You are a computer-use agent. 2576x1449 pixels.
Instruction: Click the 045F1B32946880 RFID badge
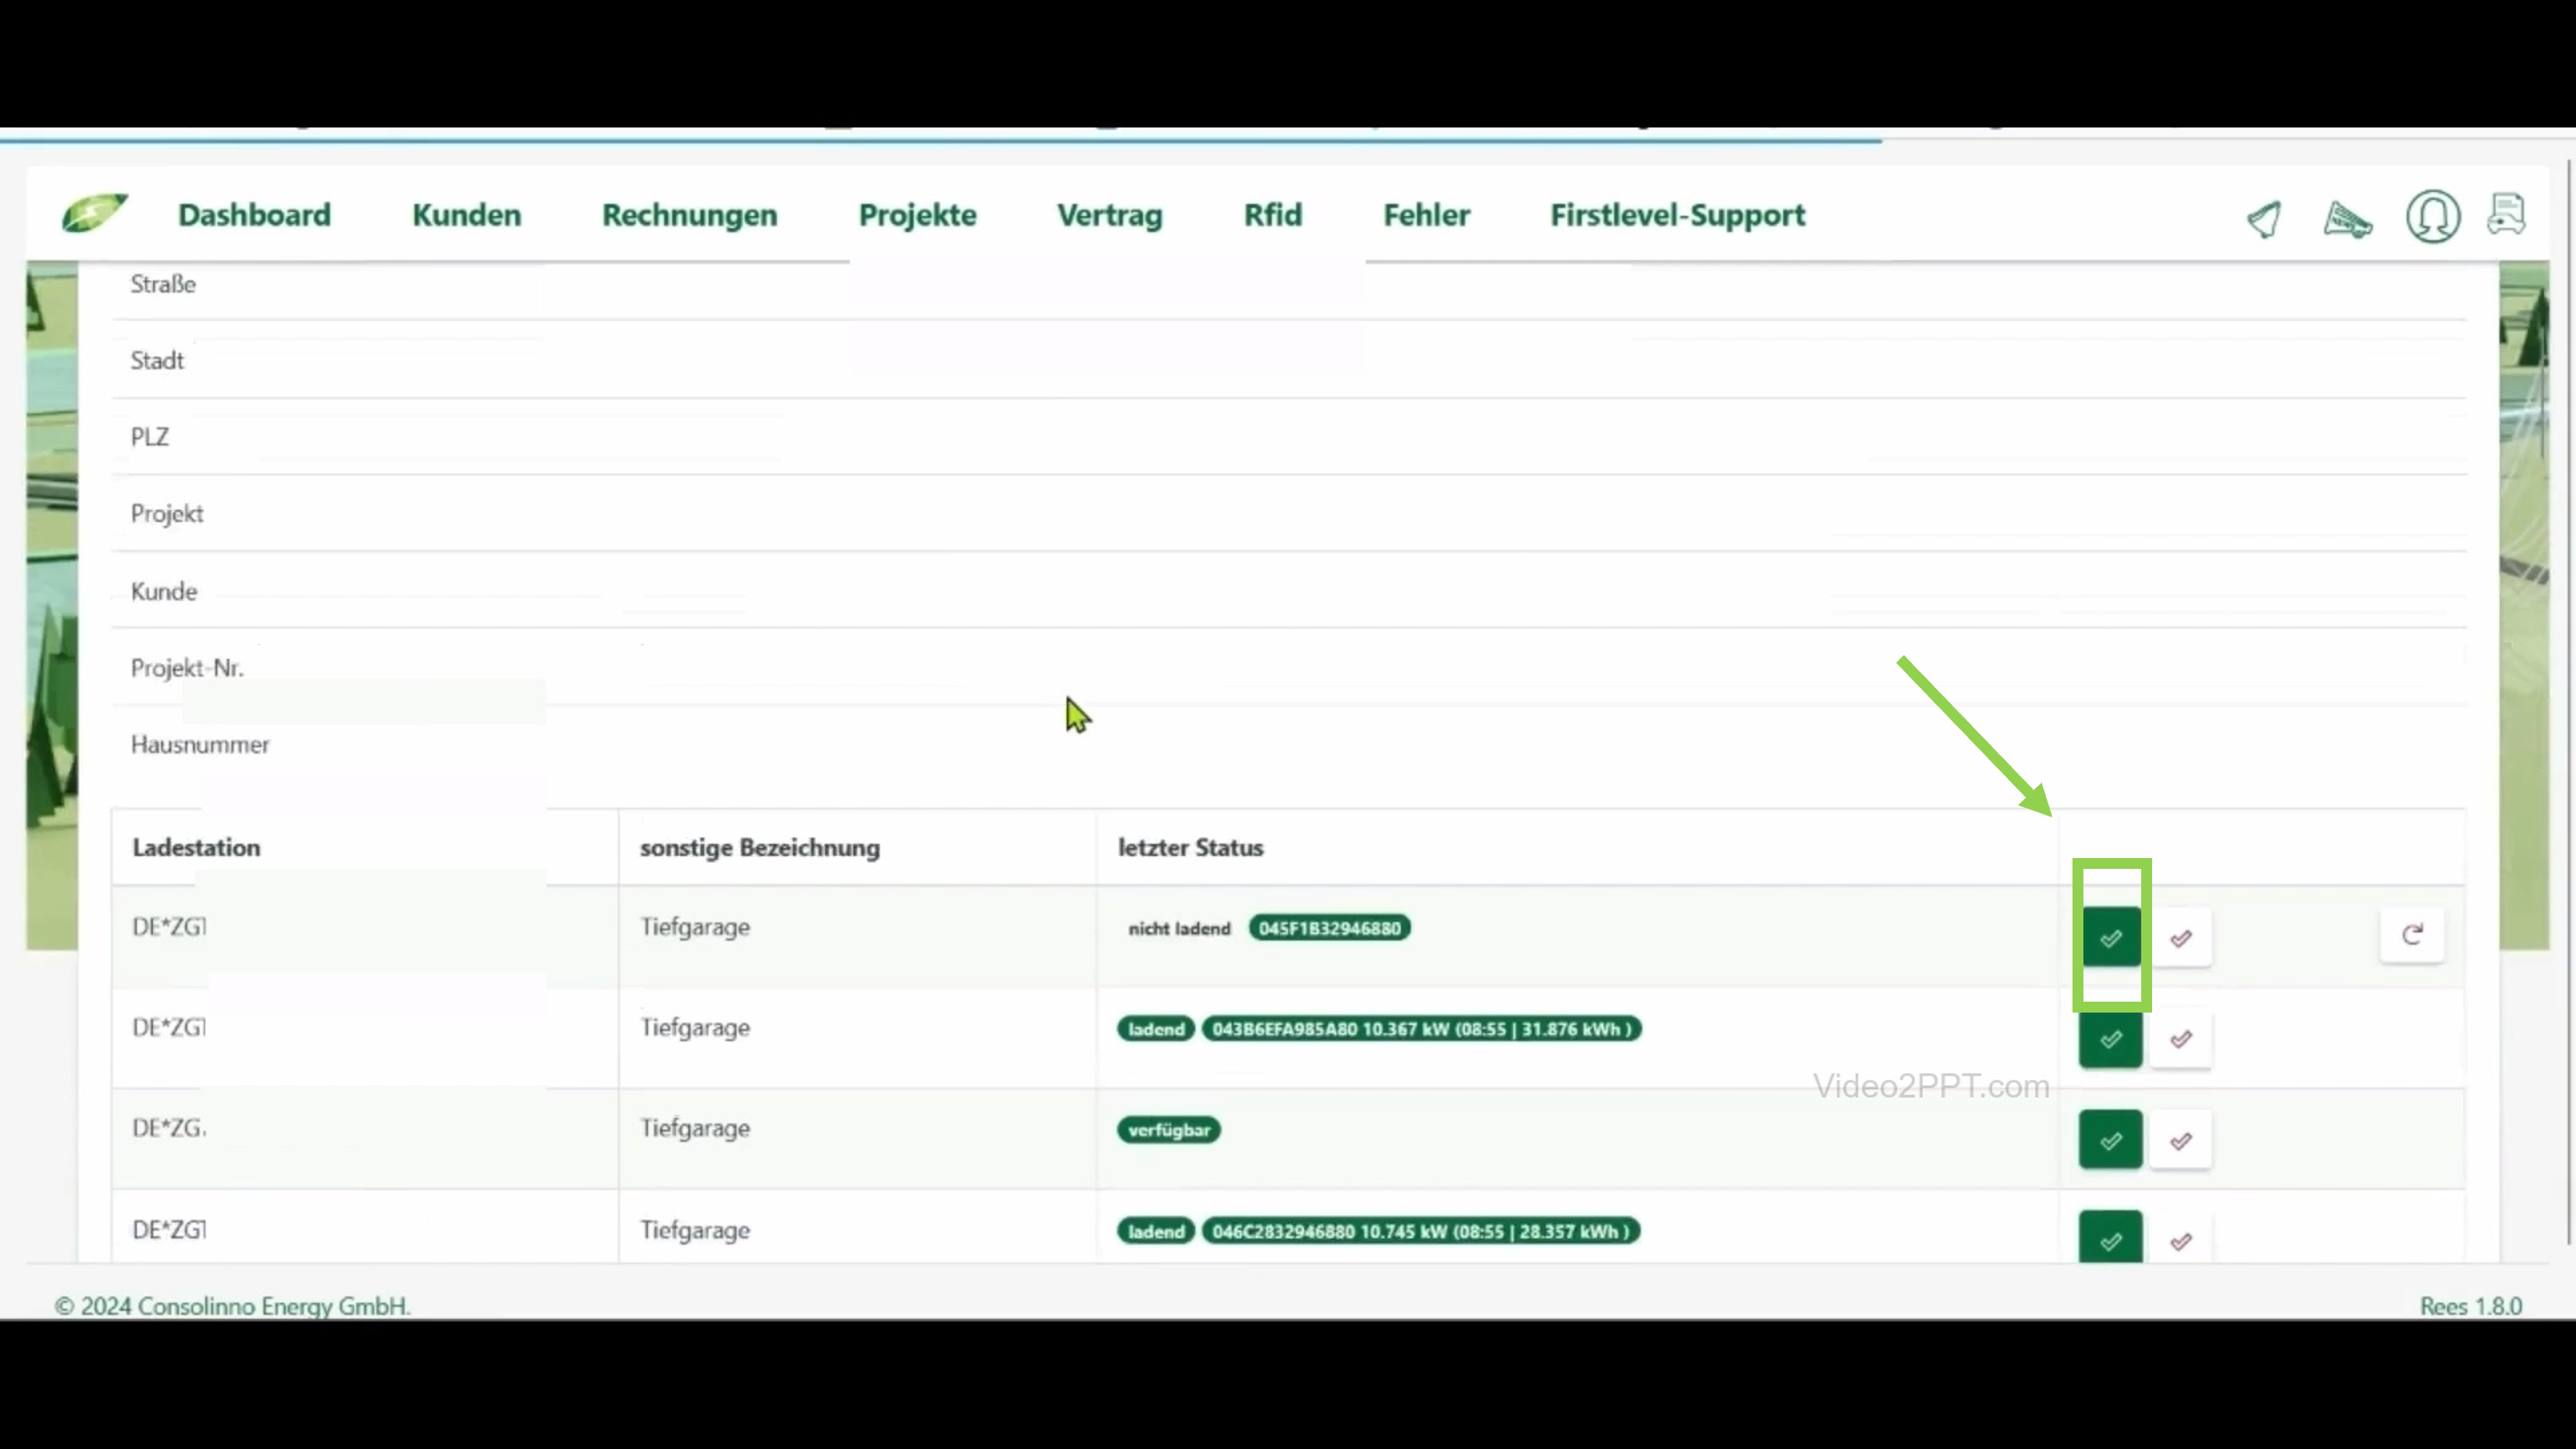point(1329,928)
